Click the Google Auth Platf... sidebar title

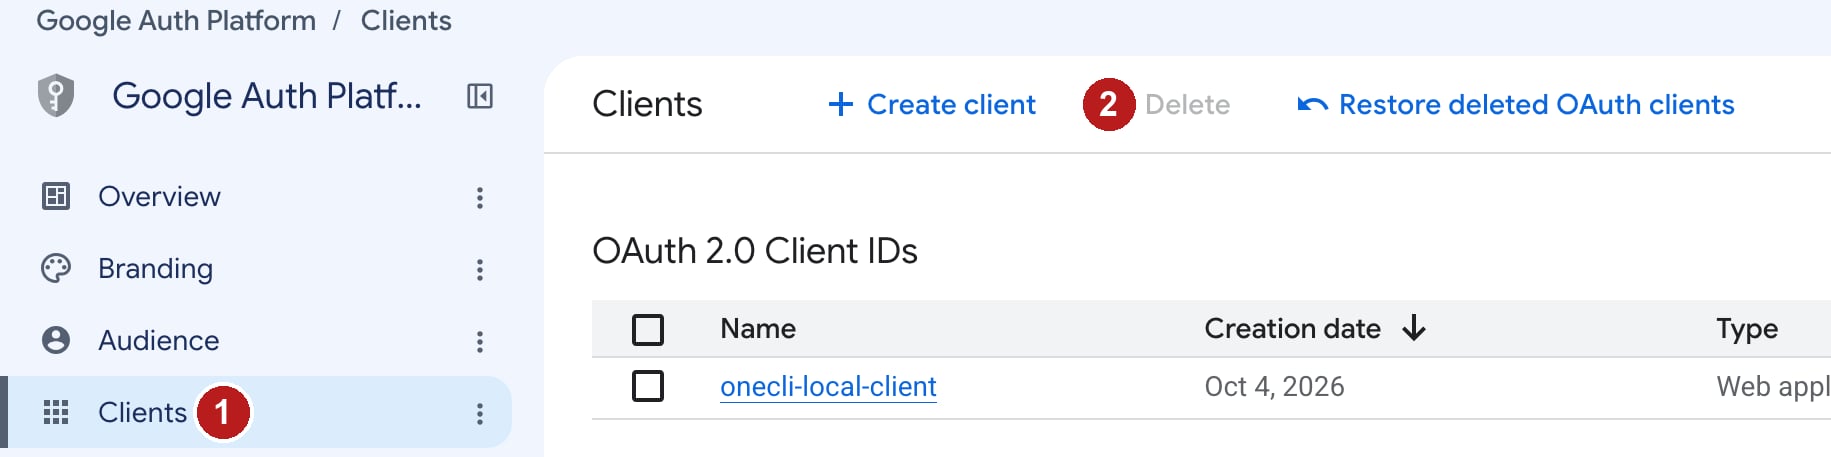[266, 96]
